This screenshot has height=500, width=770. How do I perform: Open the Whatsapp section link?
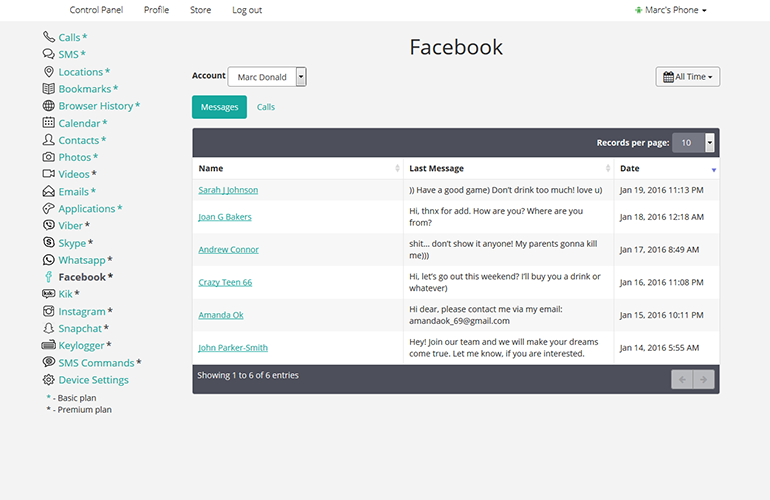click(x=82, y=260)
